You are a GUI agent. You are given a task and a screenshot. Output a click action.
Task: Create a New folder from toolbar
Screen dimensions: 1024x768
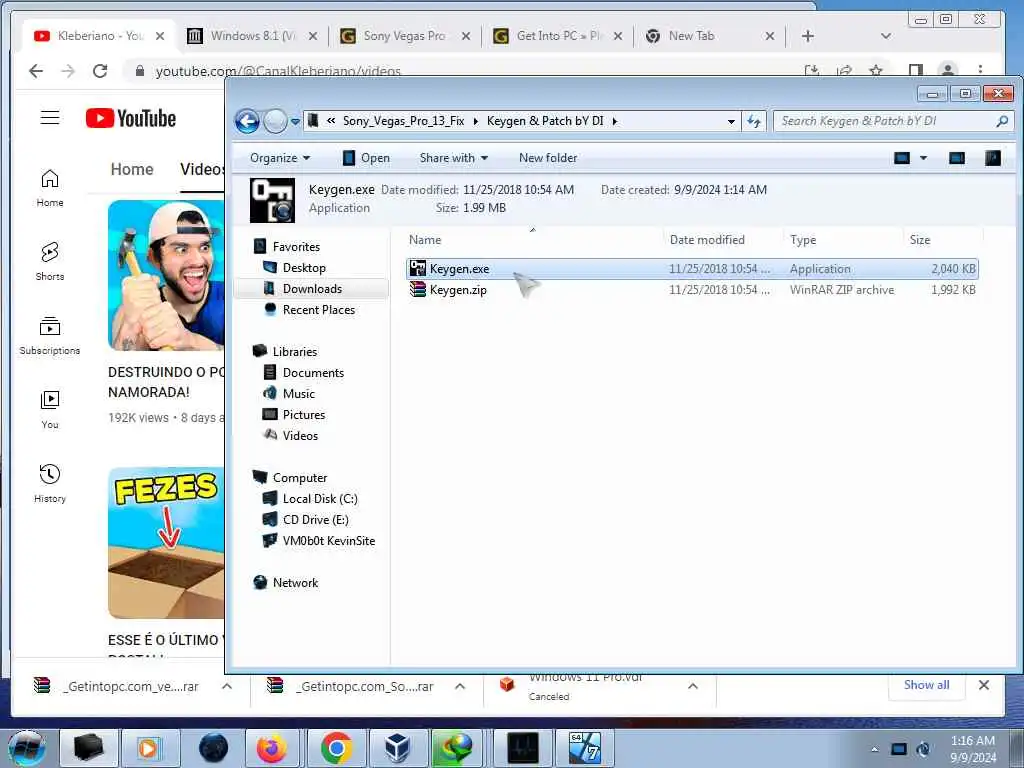pyautogui.click(x=548, y=158)
